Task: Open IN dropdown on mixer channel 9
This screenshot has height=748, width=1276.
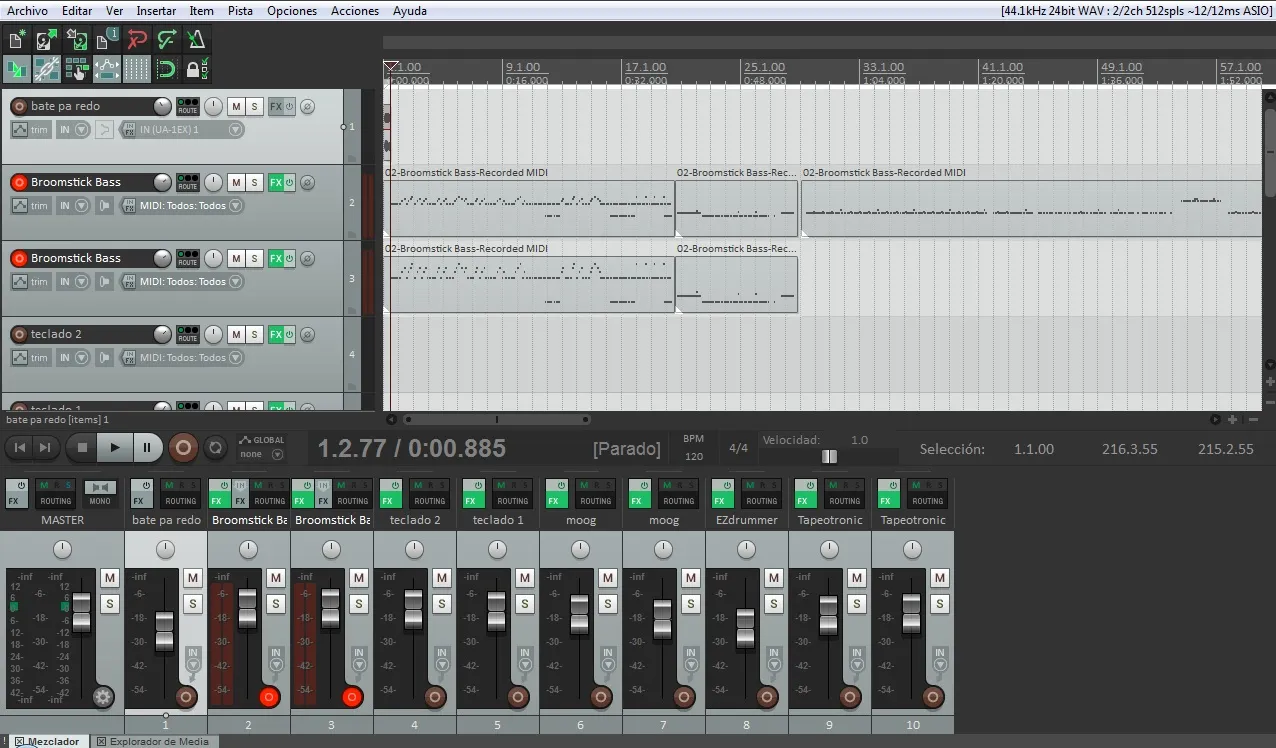Action: tap(857, 658)
